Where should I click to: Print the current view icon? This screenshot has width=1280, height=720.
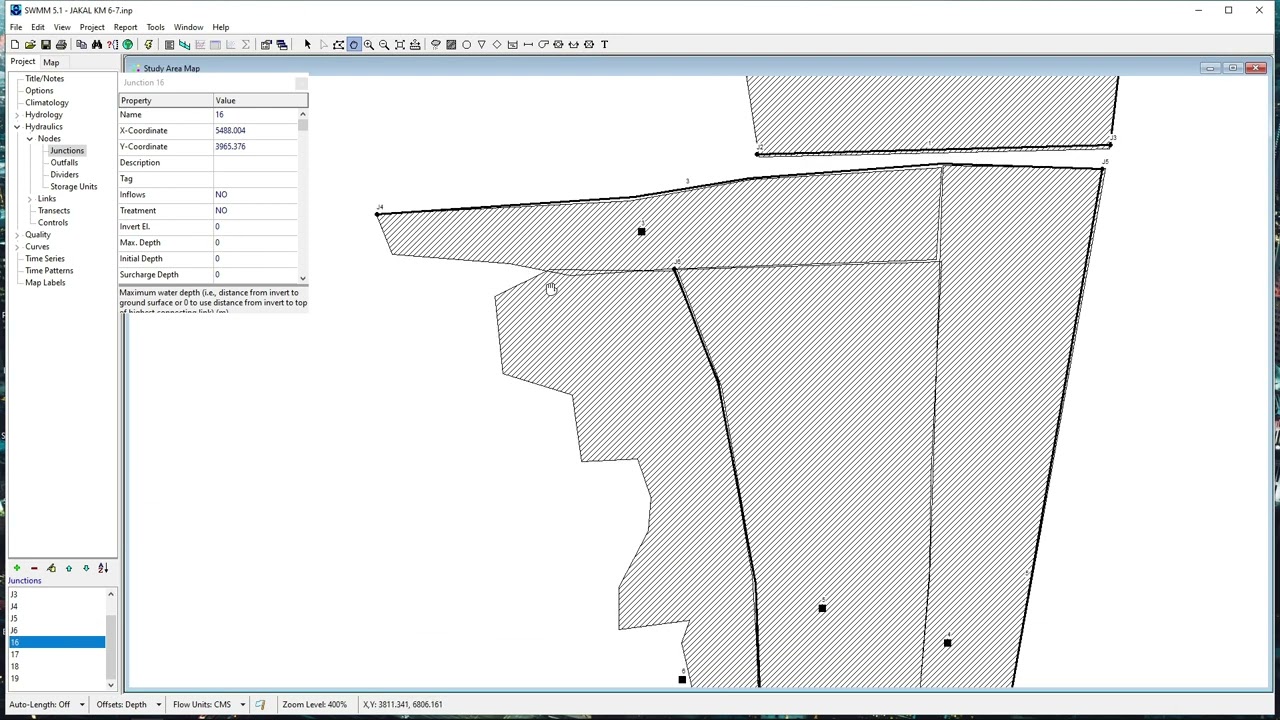[x=61, y=44]
